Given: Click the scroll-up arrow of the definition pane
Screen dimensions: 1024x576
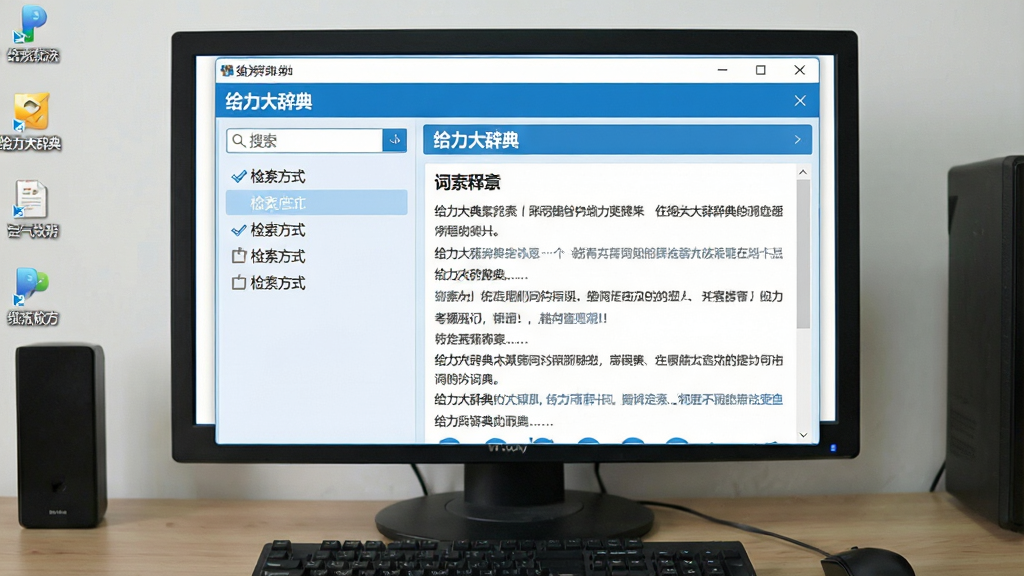Looking at the screenshot, I should (x=803, y=172).
